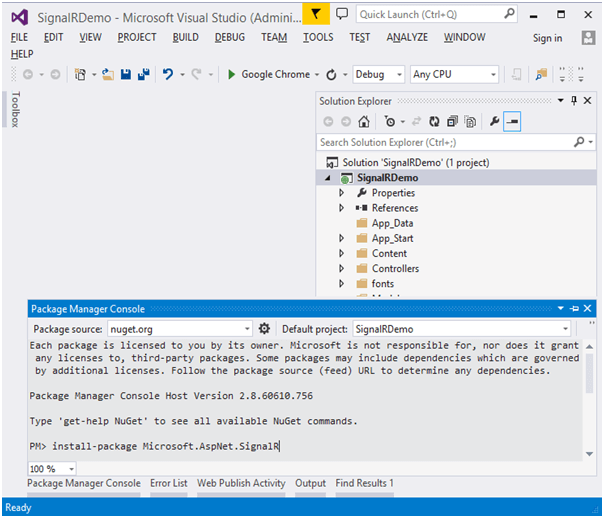
Task: Click the Search Solution Explorer field
Action: (x=445, y=142)
